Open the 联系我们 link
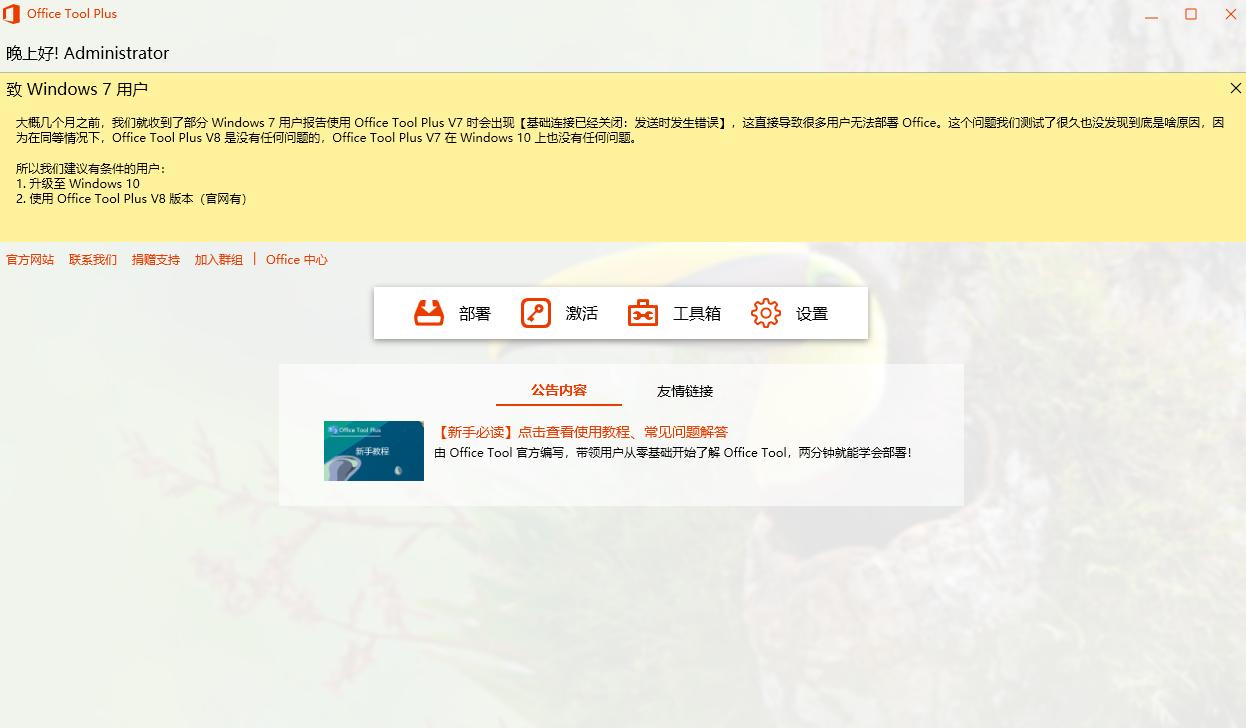 pos(93,259)
